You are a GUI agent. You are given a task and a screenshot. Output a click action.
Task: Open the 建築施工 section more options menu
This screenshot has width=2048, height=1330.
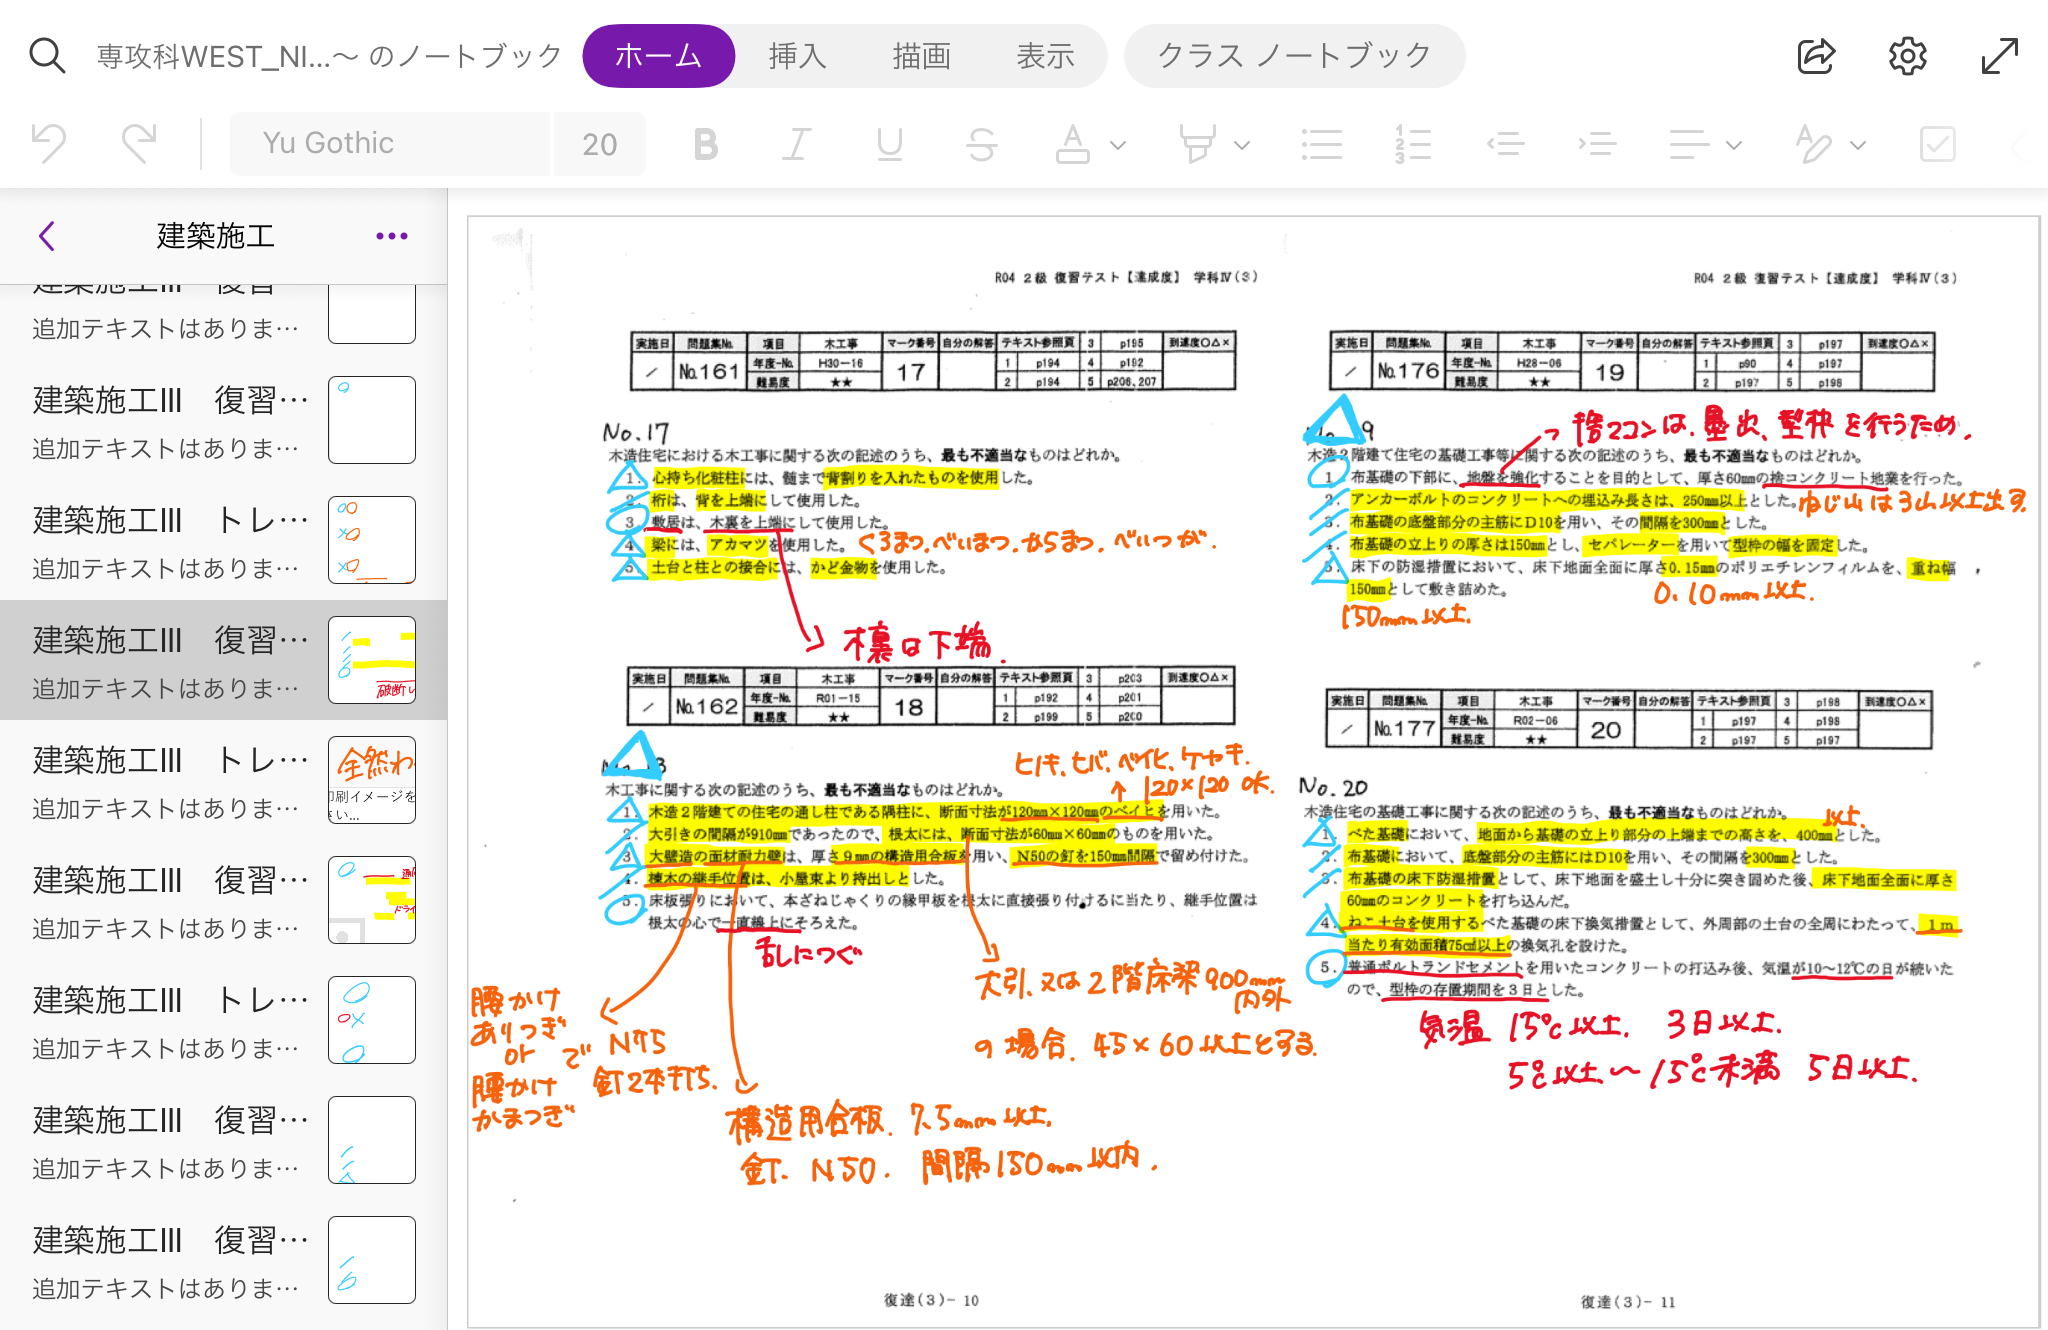pos(391,236)
